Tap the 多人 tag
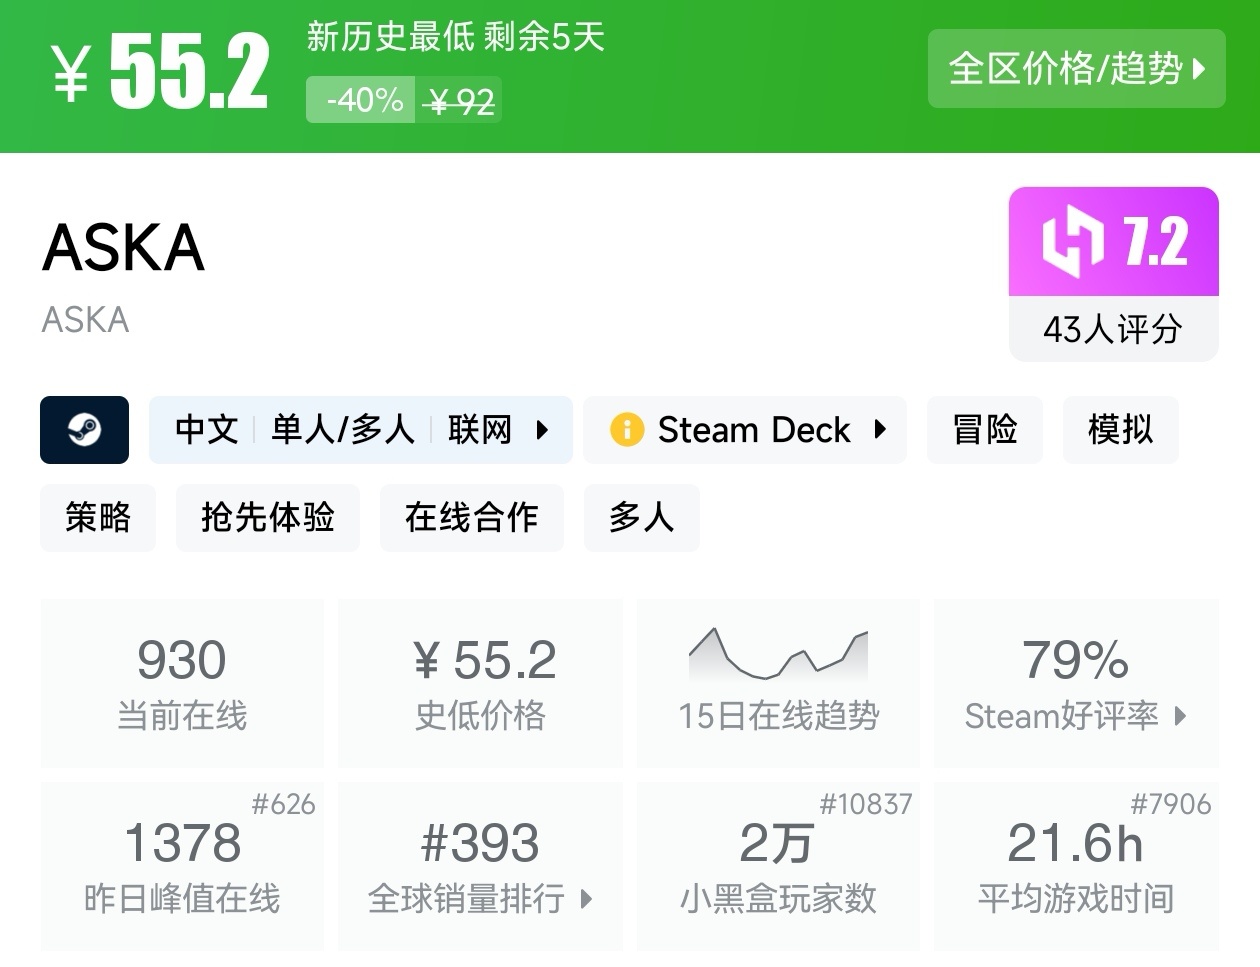1260x967 pixels. click(641, 518)
